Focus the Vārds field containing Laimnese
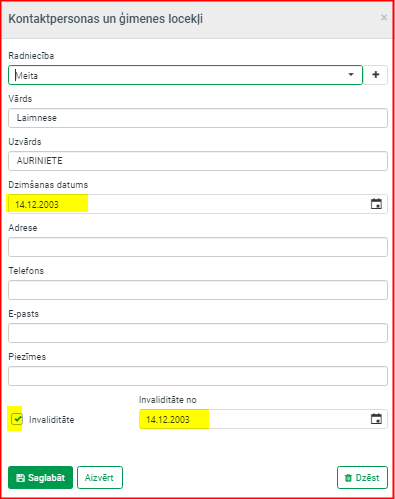This screenshot has height=499, width=395. [198, 118]
